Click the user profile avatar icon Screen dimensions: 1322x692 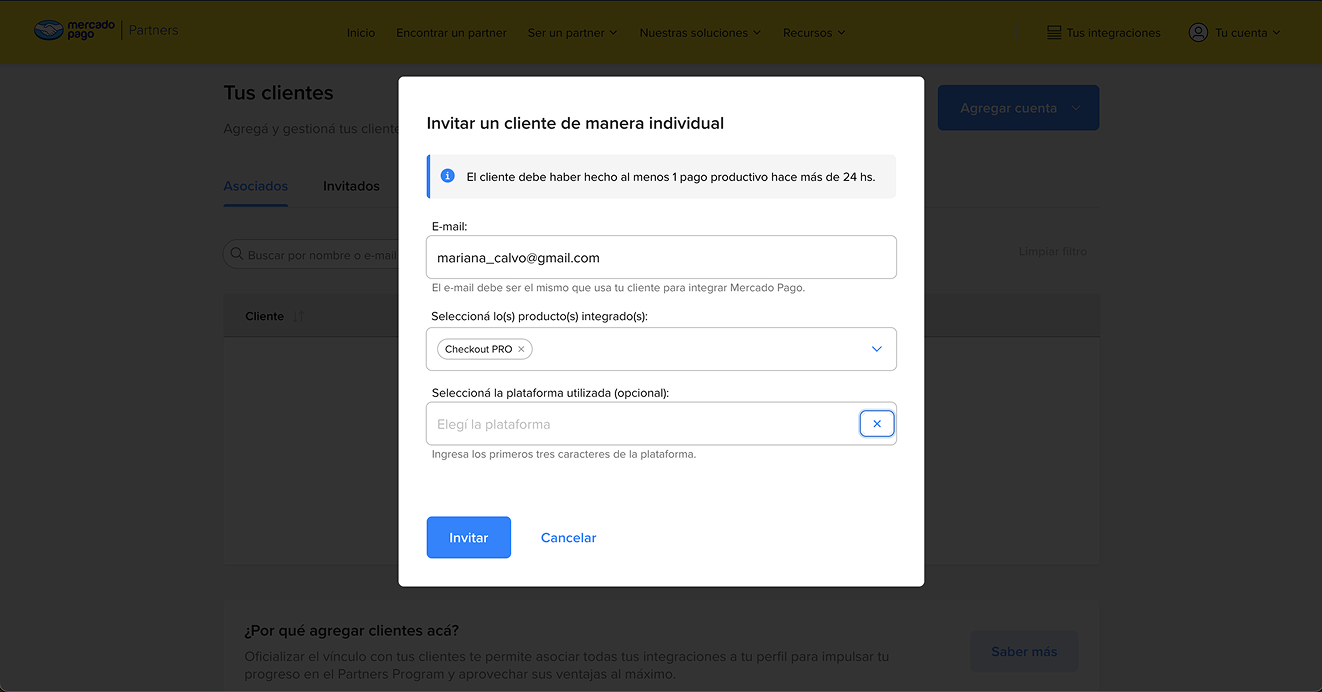tap(1198, 33)
